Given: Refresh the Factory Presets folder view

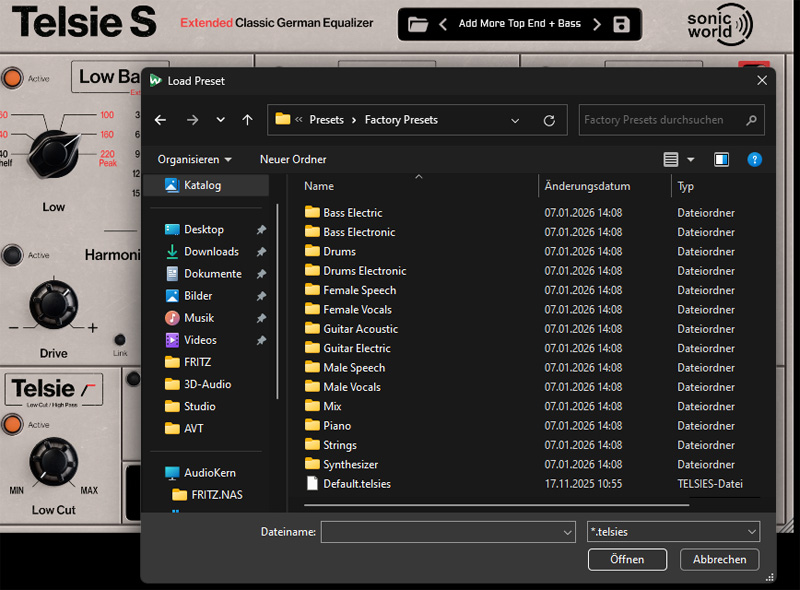Looking at the screenshot, I should point(549,120).
